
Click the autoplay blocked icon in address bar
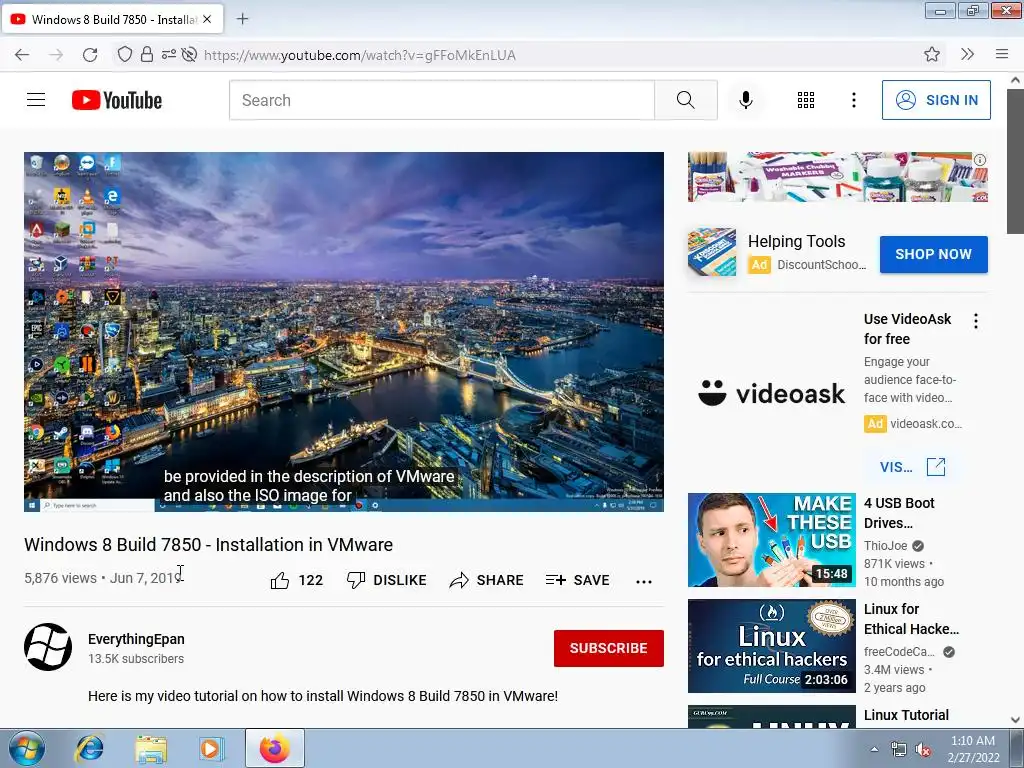click(189, 55)
